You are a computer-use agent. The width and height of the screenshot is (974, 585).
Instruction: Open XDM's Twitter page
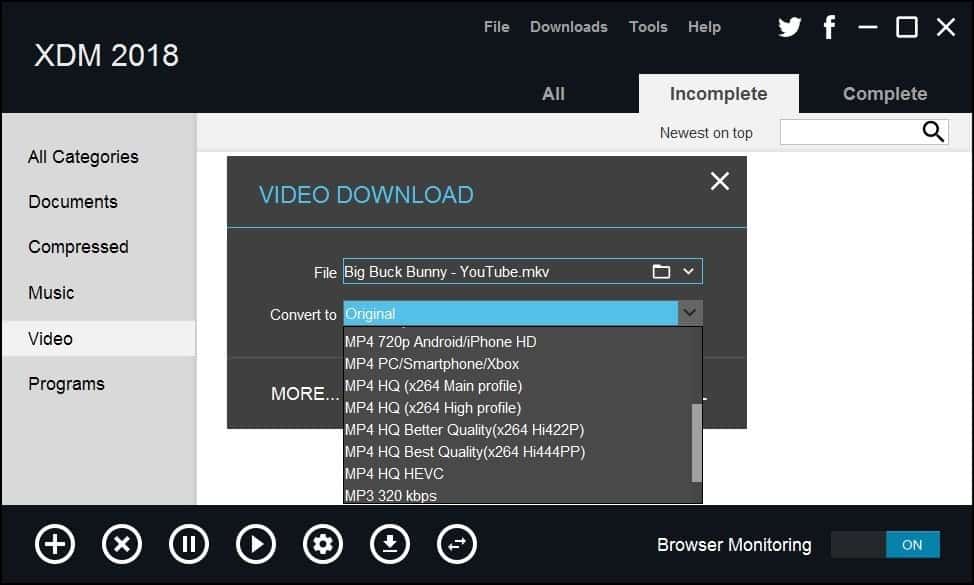(x=789, y=27)
